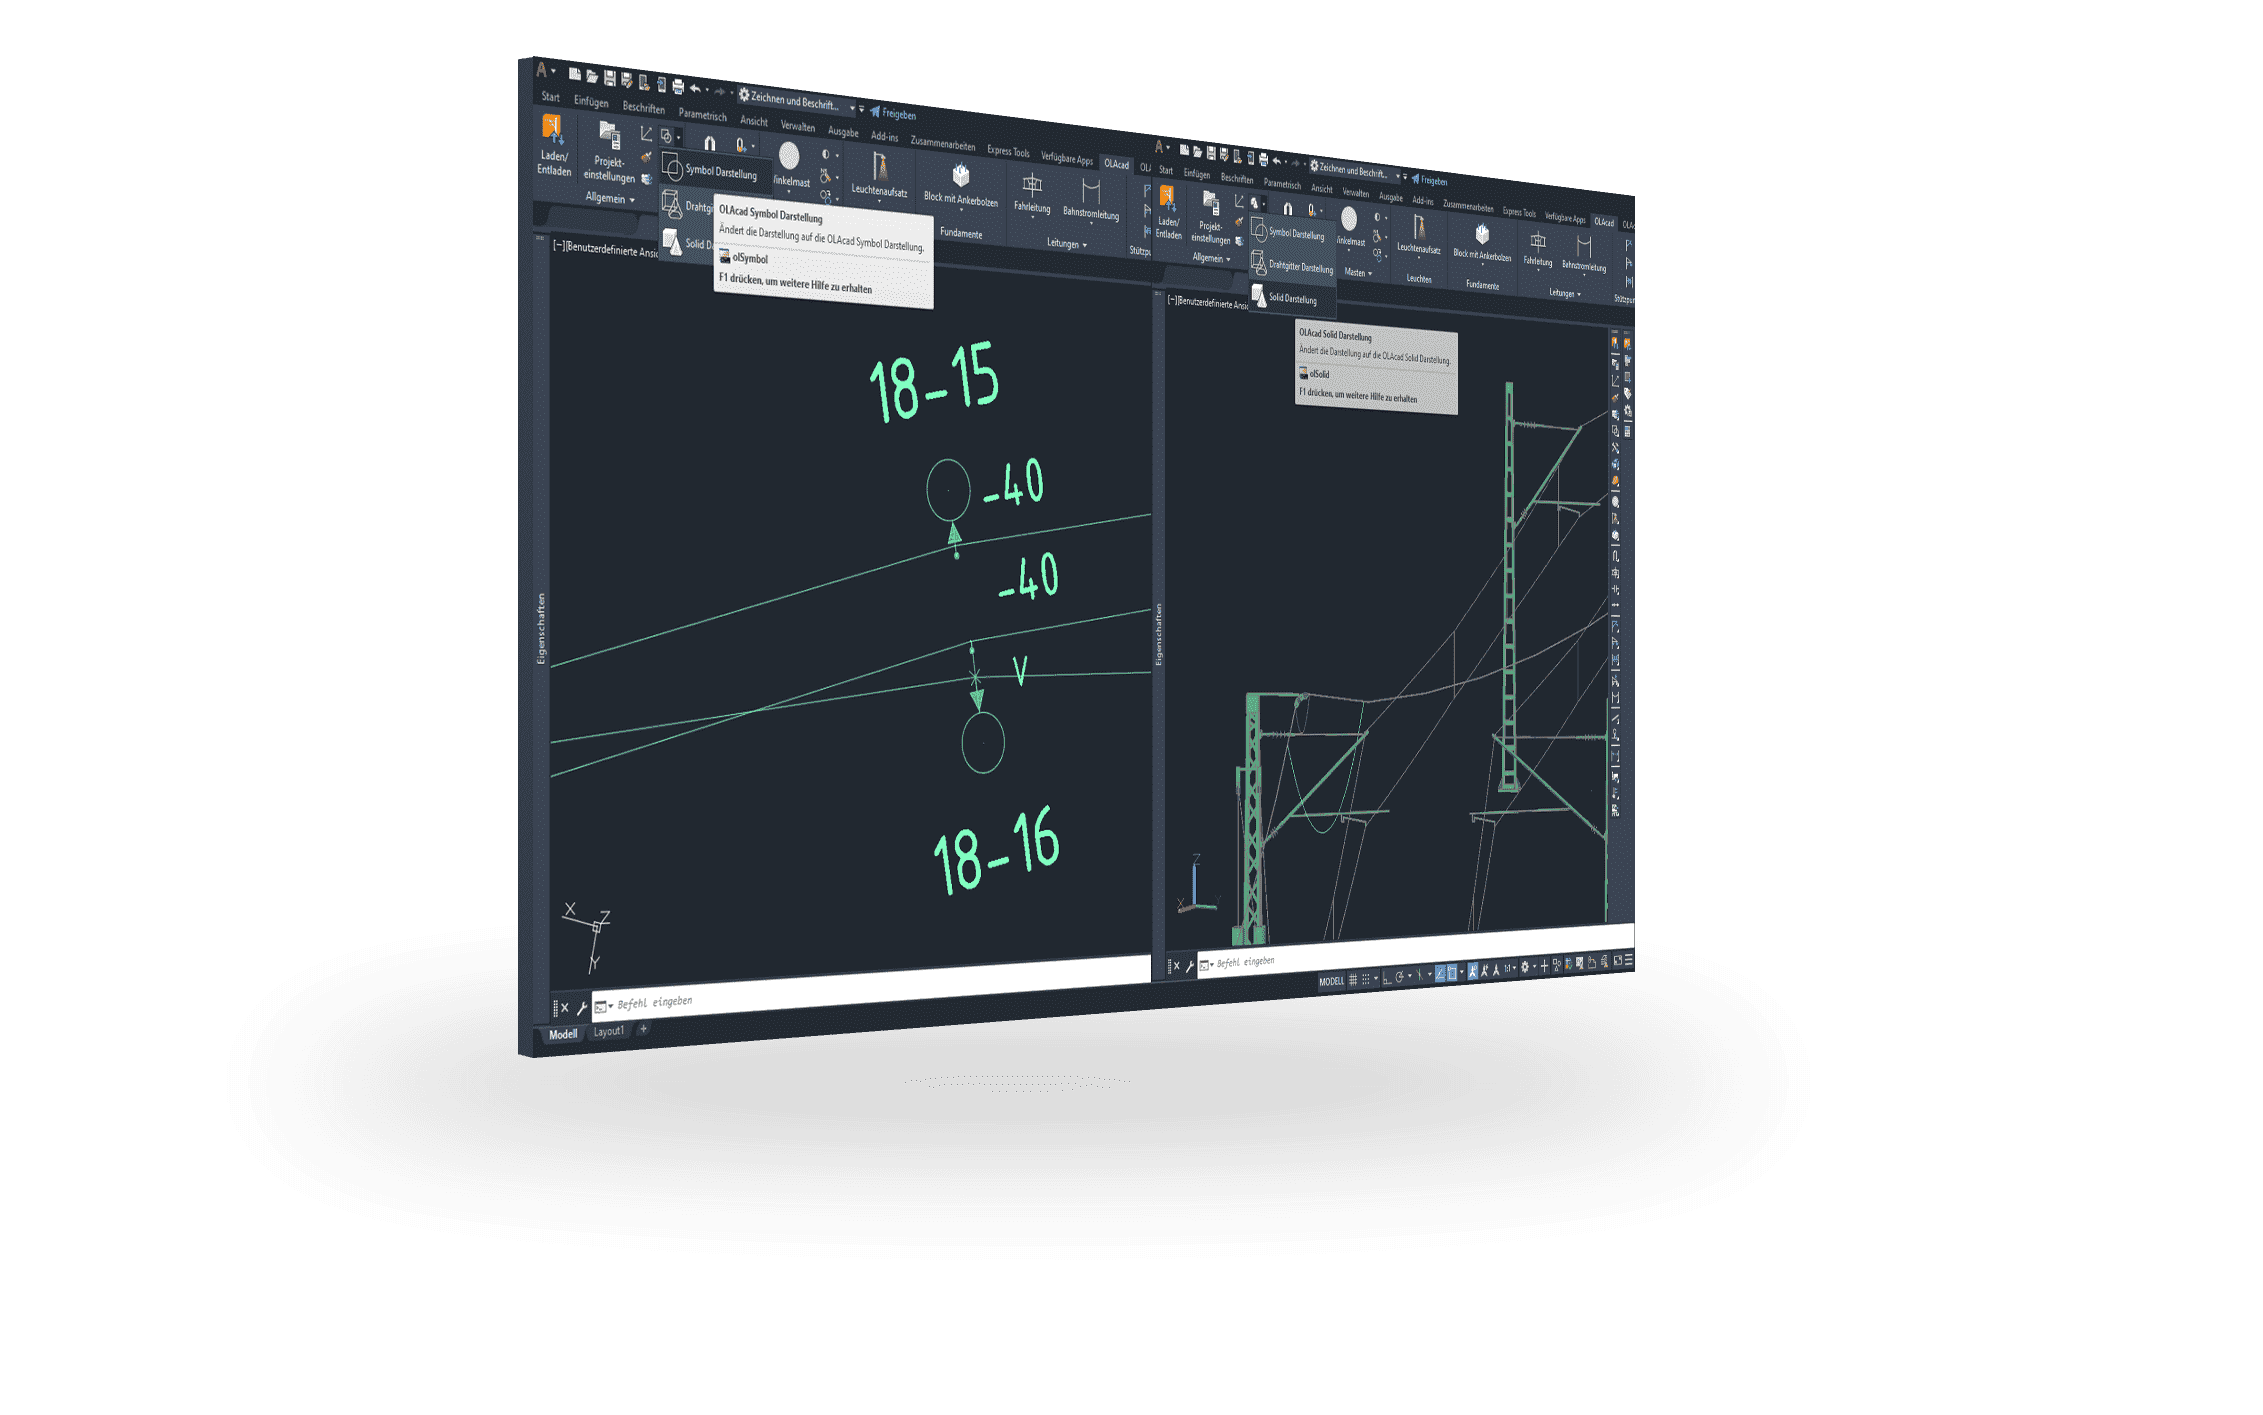
Task: Select Solid Darstellung in right window dropdown
Action: (1291, 298)
